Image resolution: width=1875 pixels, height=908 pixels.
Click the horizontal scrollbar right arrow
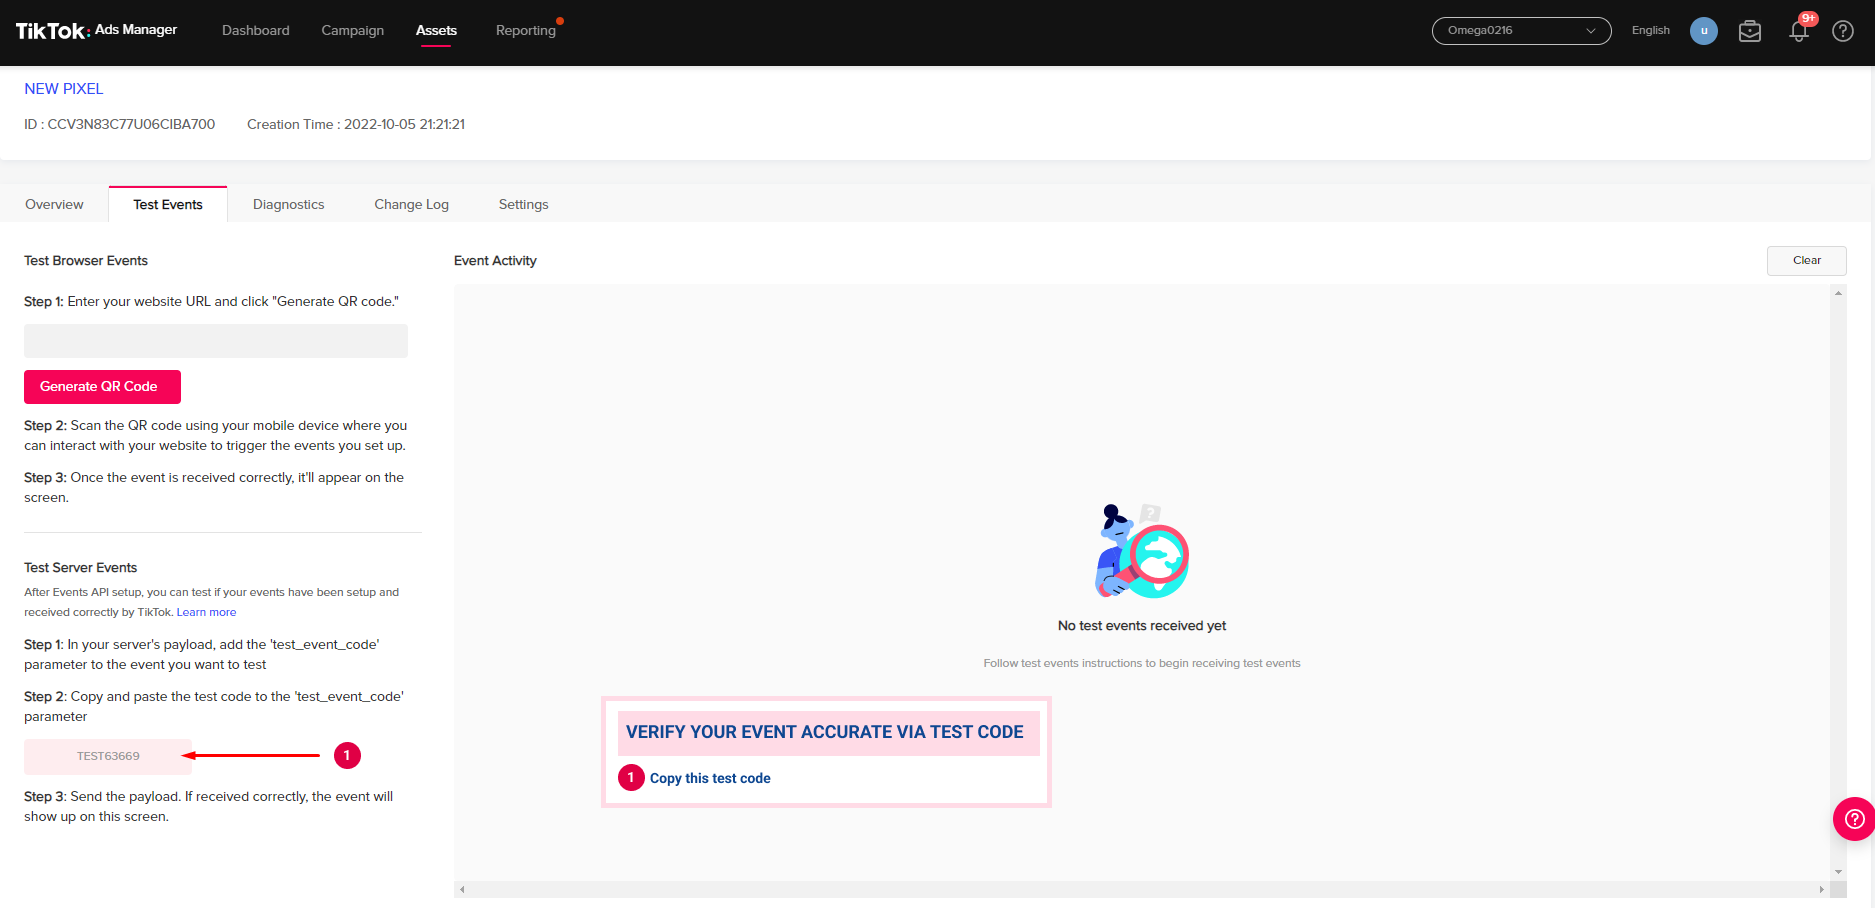[1821, 889]
